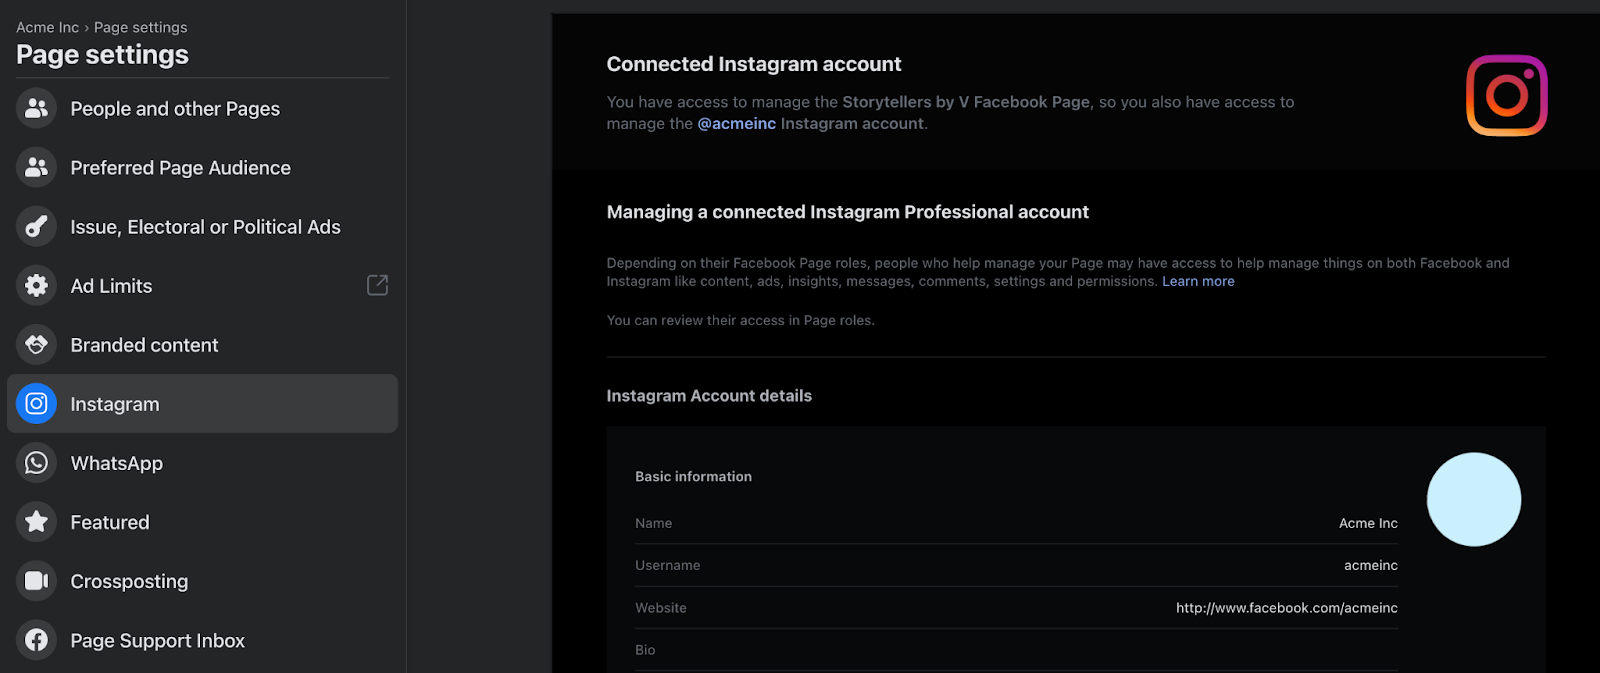Image resolution: width=1600 pixels, height=673 pixels.
Task: Click the Page settings sidebar title
Action: click(x=102, y=55)
